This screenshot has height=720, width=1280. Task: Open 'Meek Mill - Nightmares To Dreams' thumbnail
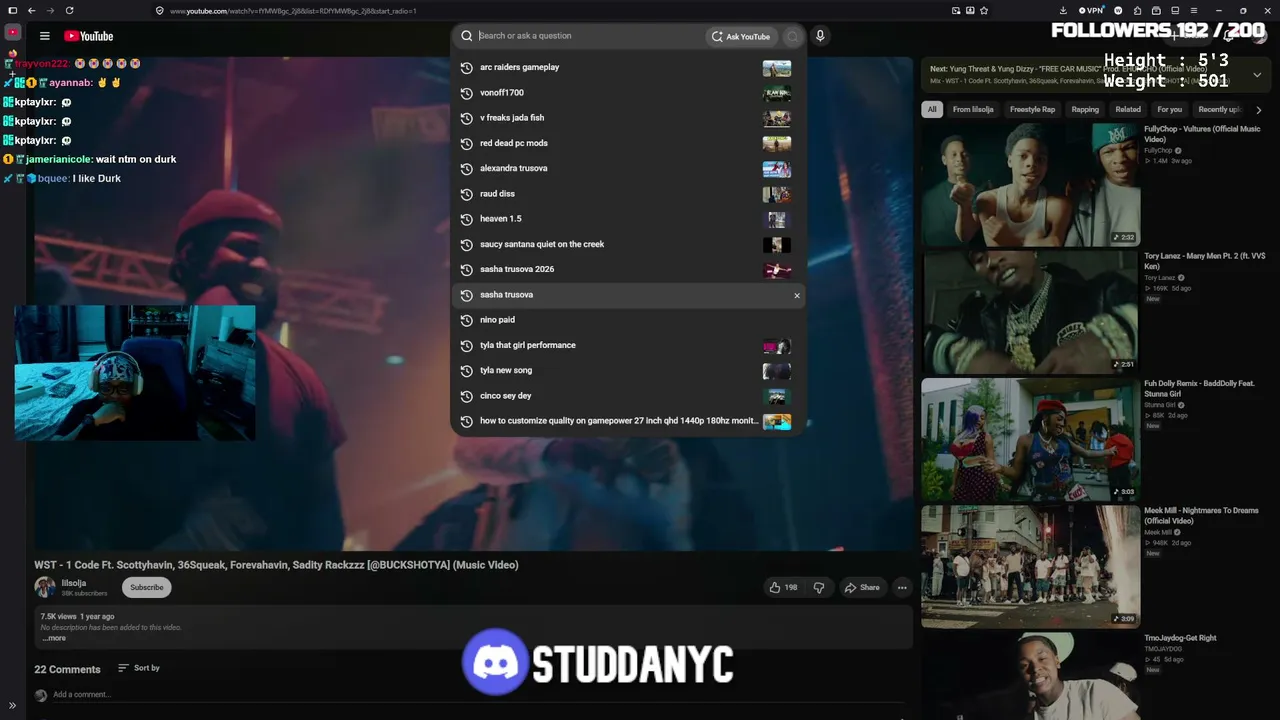1030,566
